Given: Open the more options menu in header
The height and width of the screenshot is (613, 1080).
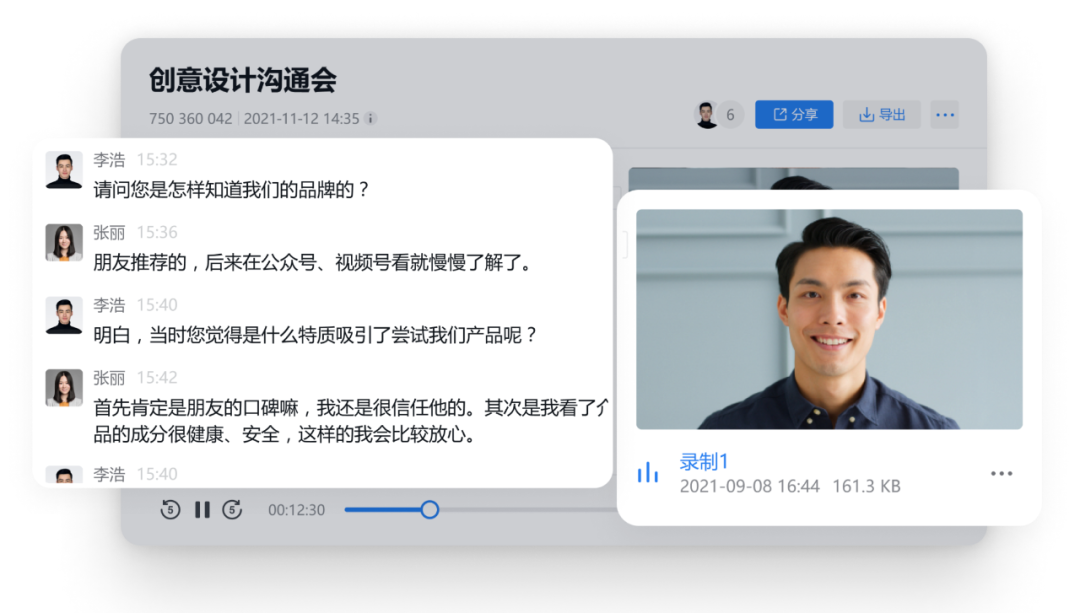Looking at the screenshot, I should tap(944, 115).
